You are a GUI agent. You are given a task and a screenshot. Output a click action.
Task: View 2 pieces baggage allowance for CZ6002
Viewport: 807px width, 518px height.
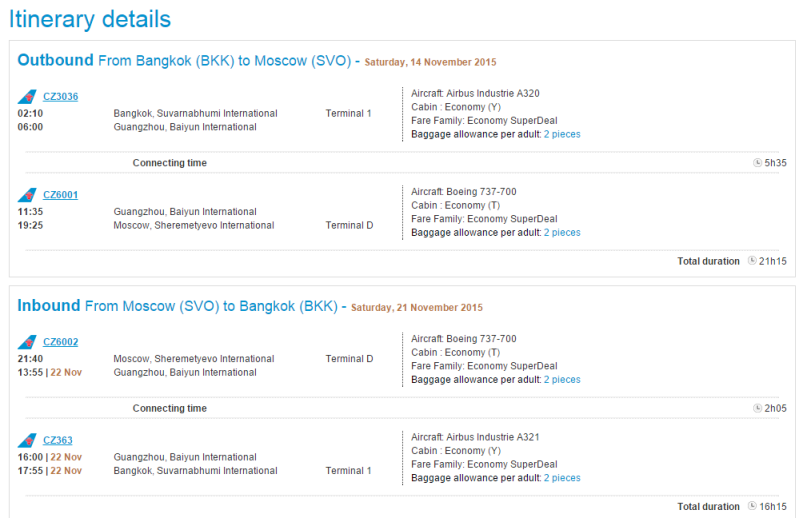tap(562, 380)
